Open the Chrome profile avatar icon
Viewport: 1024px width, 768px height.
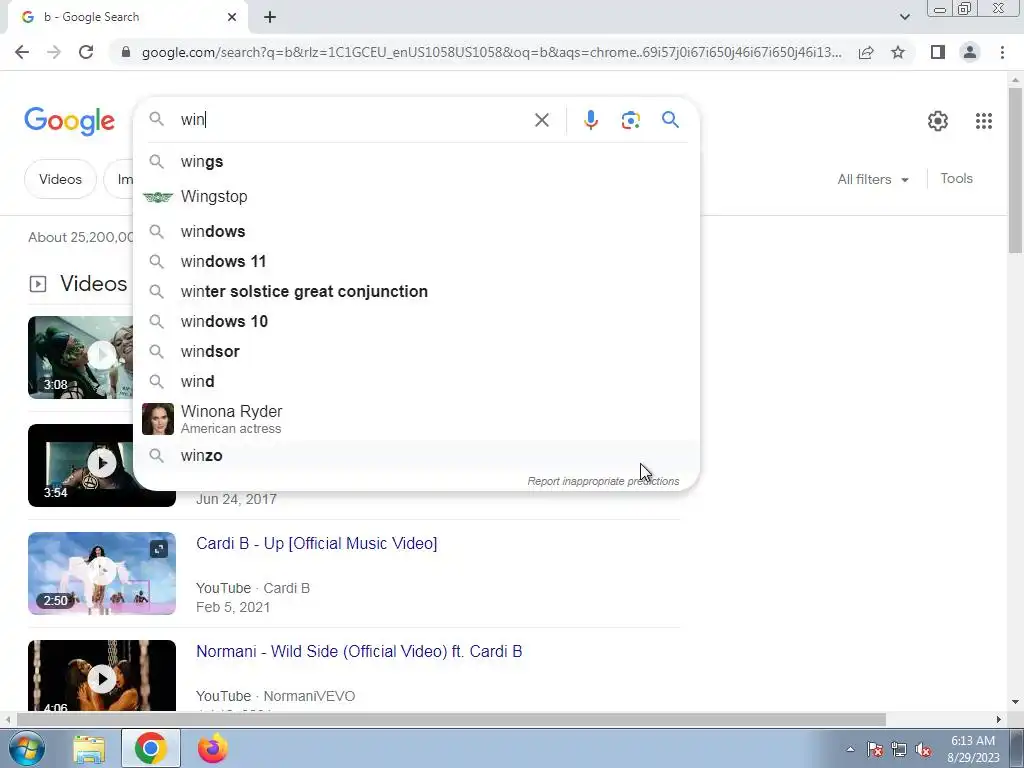[970, 52]
